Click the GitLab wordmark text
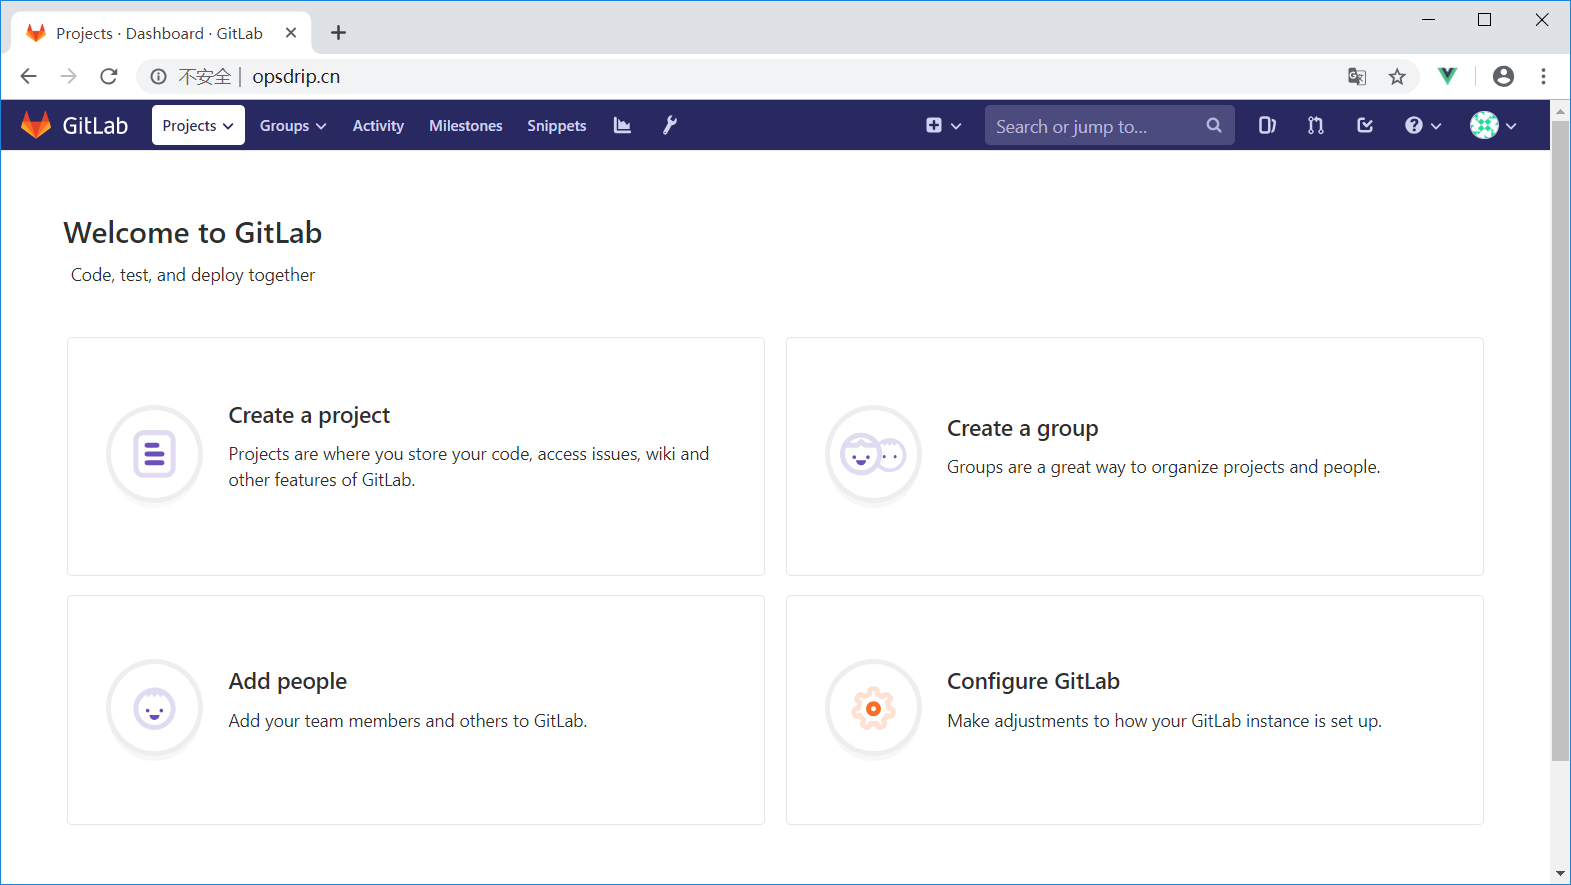 (x=95, y=125)
